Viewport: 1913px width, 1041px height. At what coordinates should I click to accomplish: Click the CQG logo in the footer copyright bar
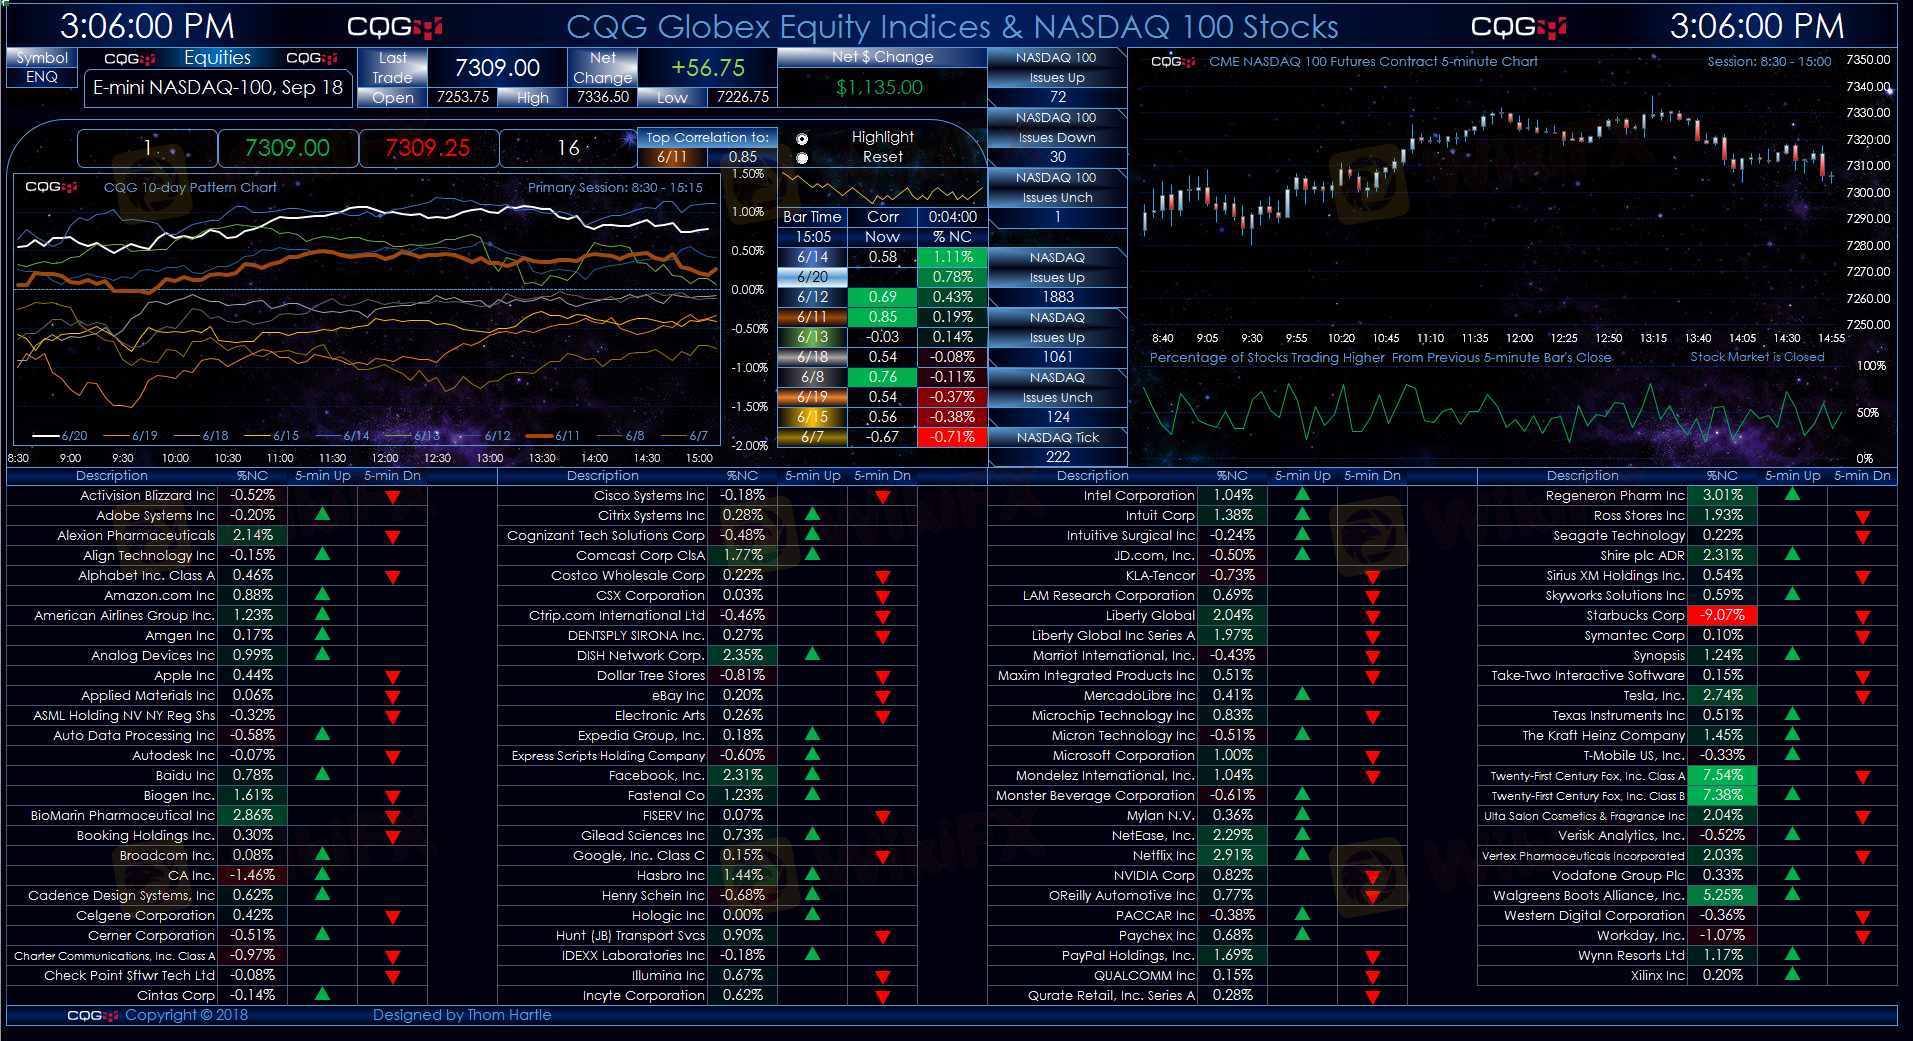pos(95,1015)
